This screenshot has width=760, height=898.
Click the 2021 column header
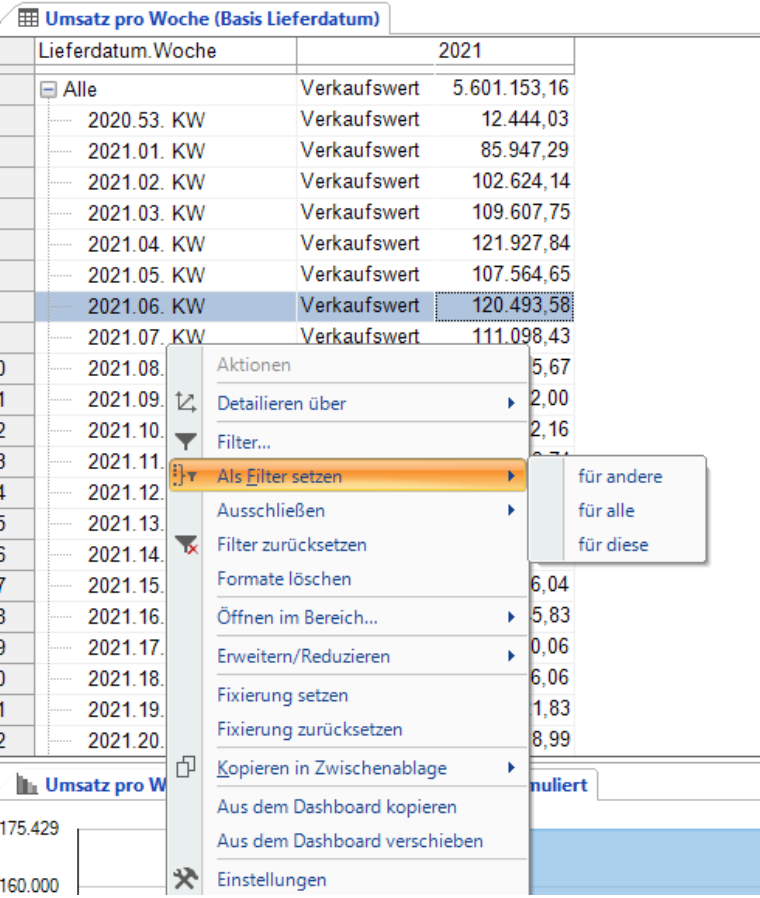pos(460,52)
